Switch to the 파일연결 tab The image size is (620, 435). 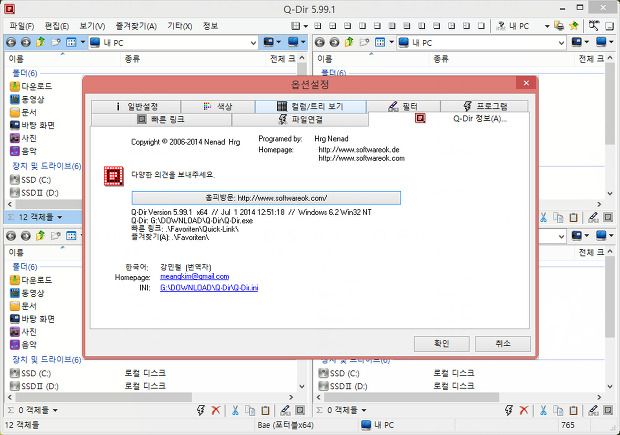pos(300,119)
